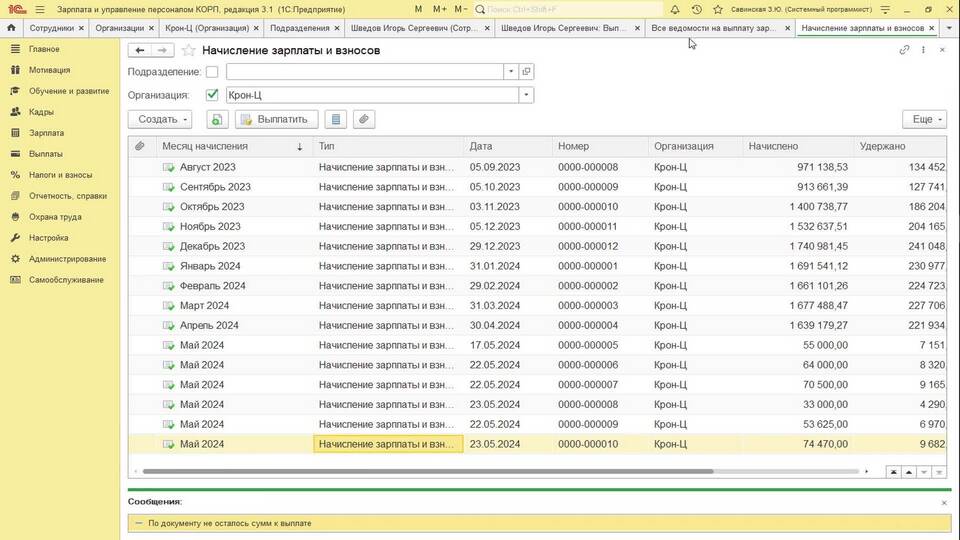
Task: Uncheck the Организация filter checkbox
Action: [212, 95]
